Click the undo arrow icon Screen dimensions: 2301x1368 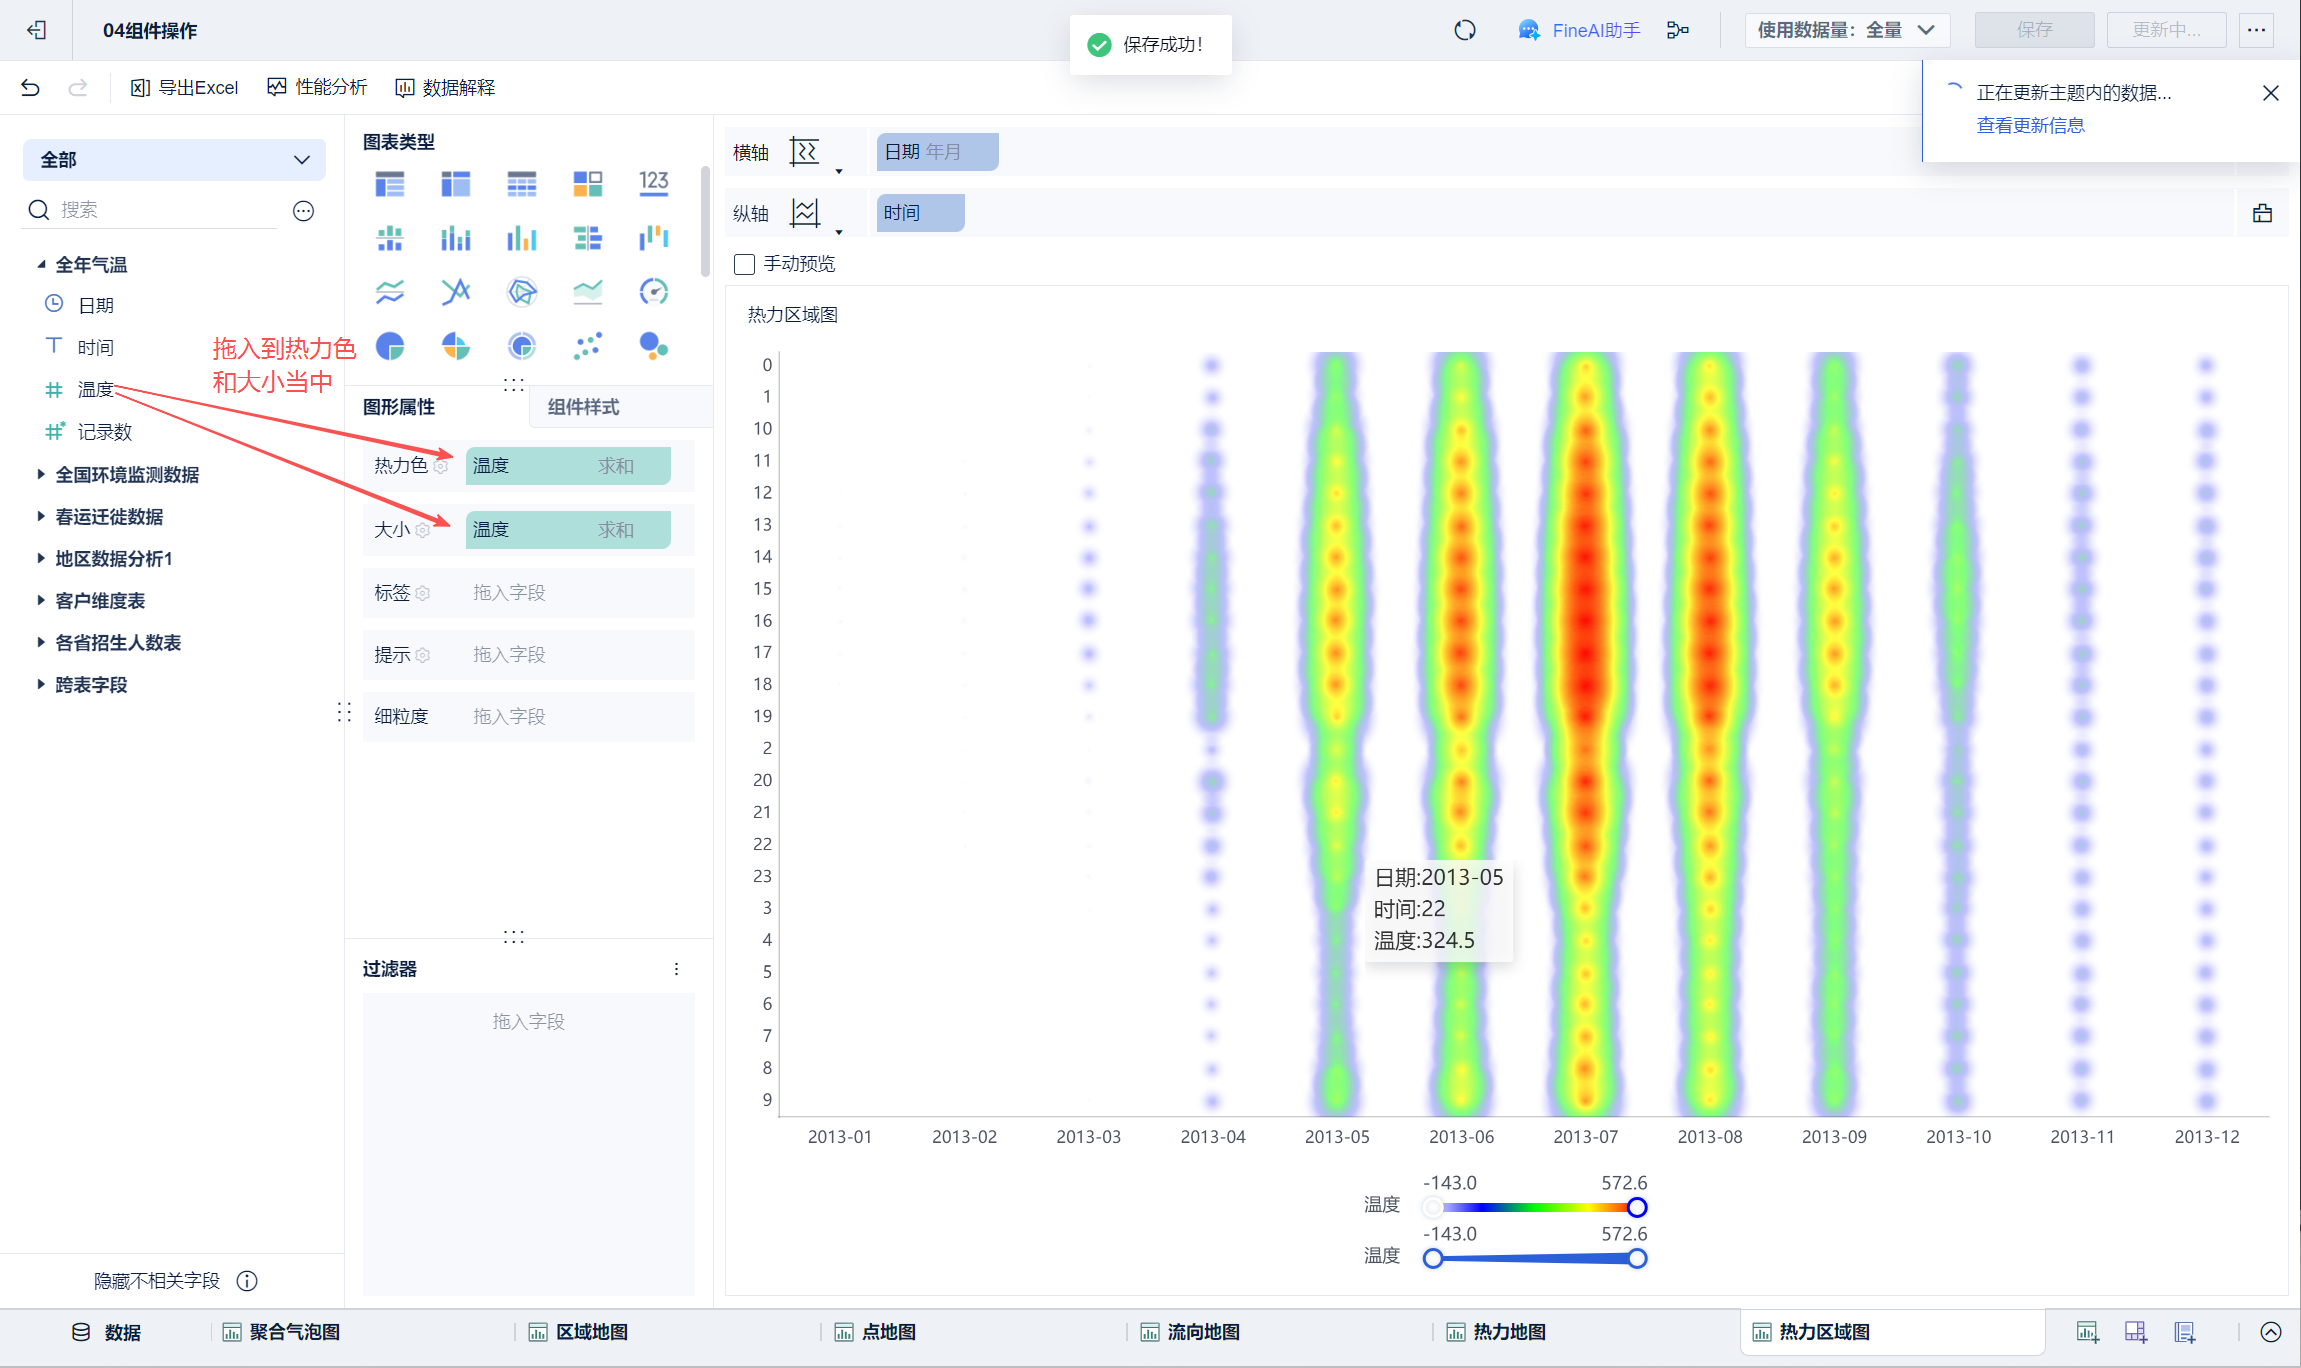(x=30, y=88)
